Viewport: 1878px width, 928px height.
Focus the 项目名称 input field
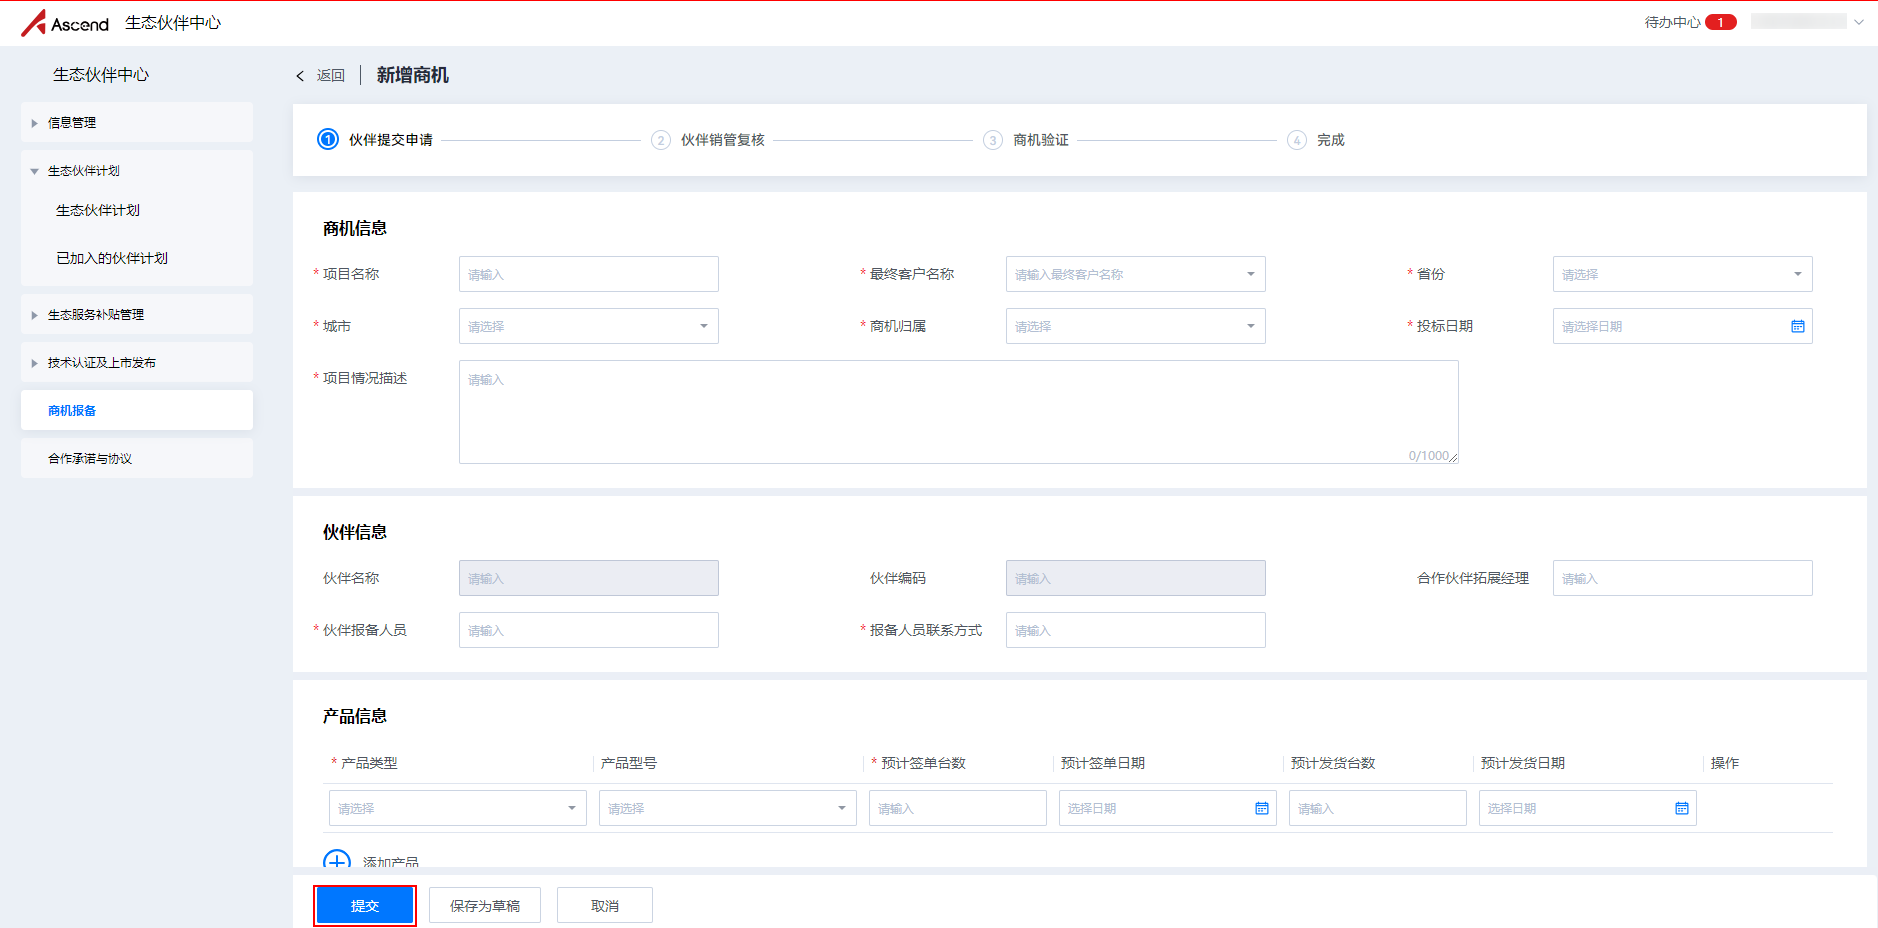pos(588,274)
